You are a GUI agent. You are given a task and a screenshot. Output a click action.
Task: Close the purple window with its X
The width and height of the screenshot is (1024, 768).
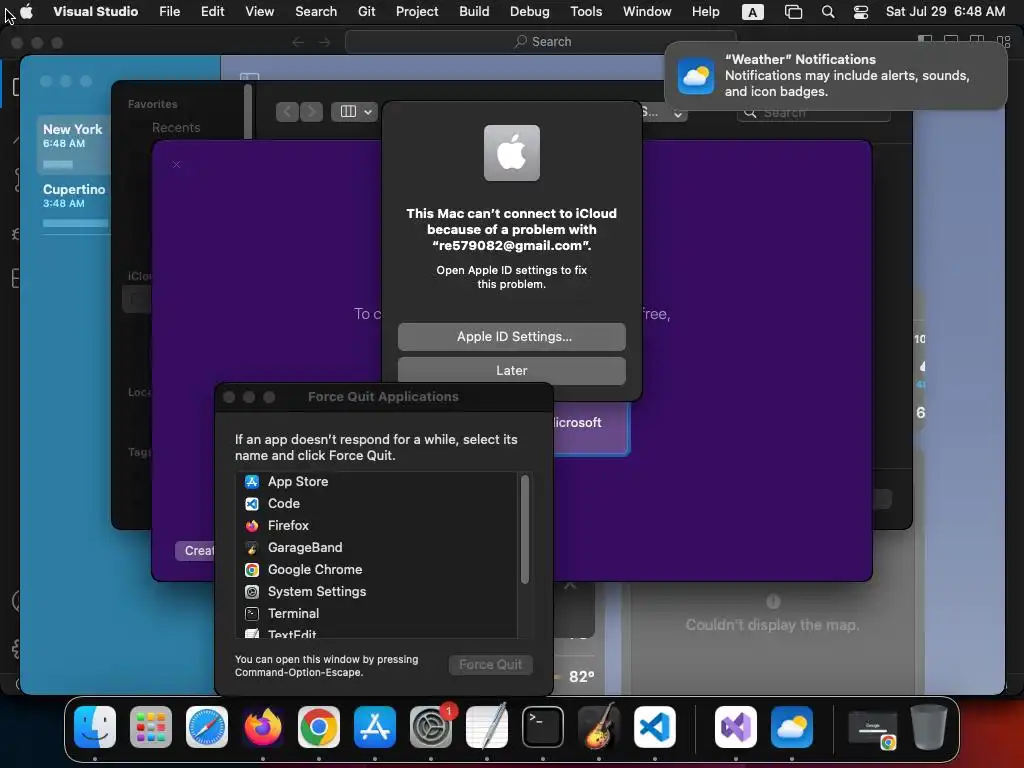pyautogui.click(x=176, y=165)
